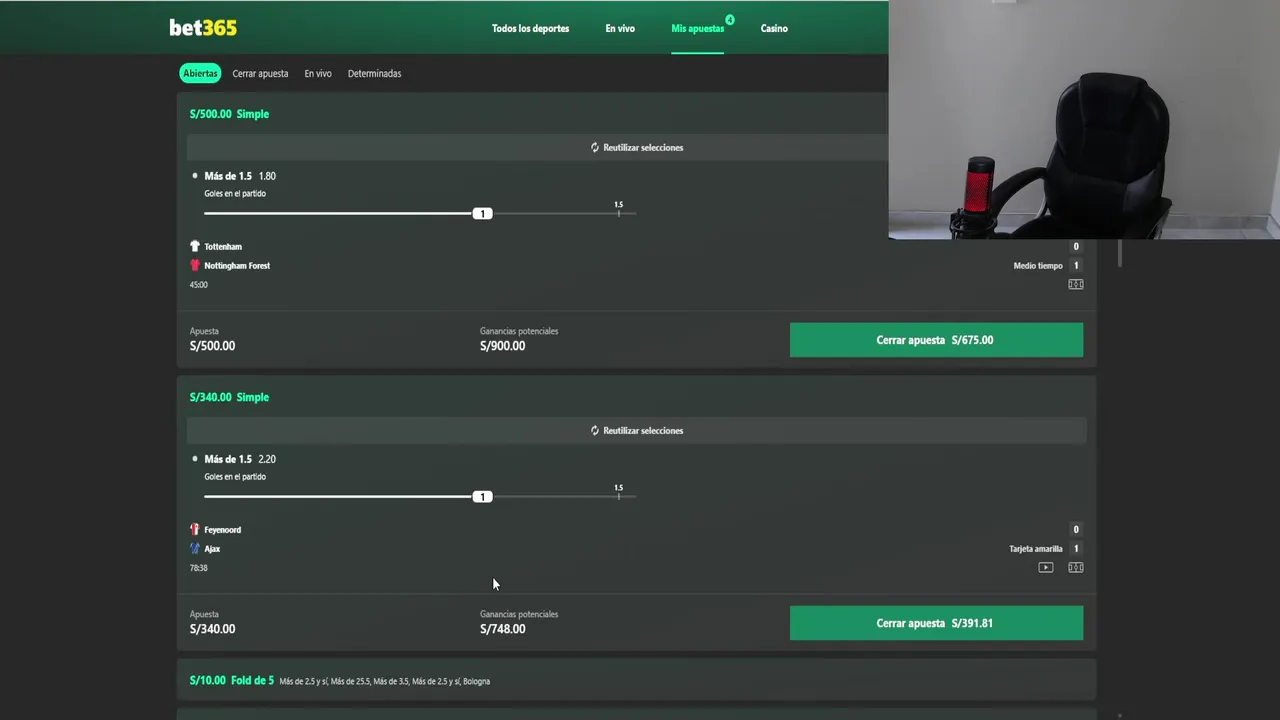This screenshot has height=720, width=1280.
Task: Select the Cerrar apuesta filter tab
Action: tap(260, 73)
